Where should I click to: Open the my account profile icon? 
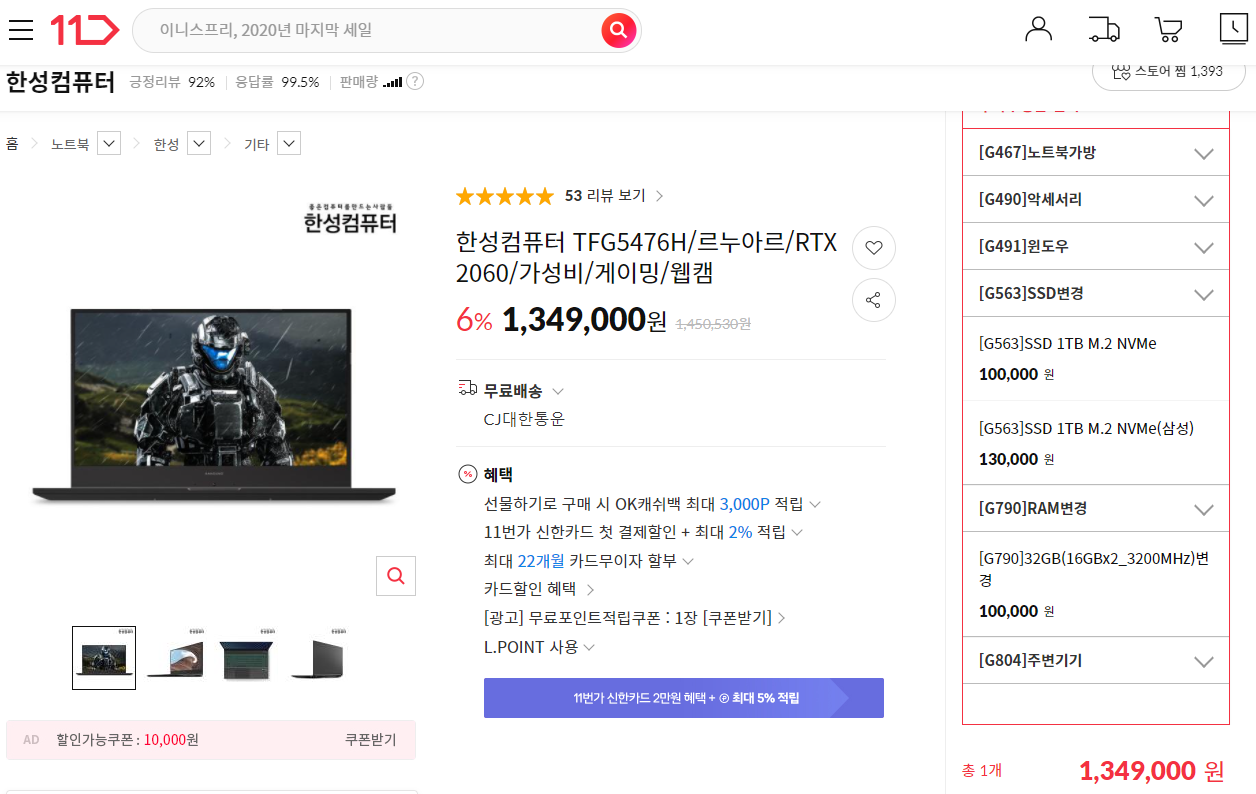(x=1039, y=29)
